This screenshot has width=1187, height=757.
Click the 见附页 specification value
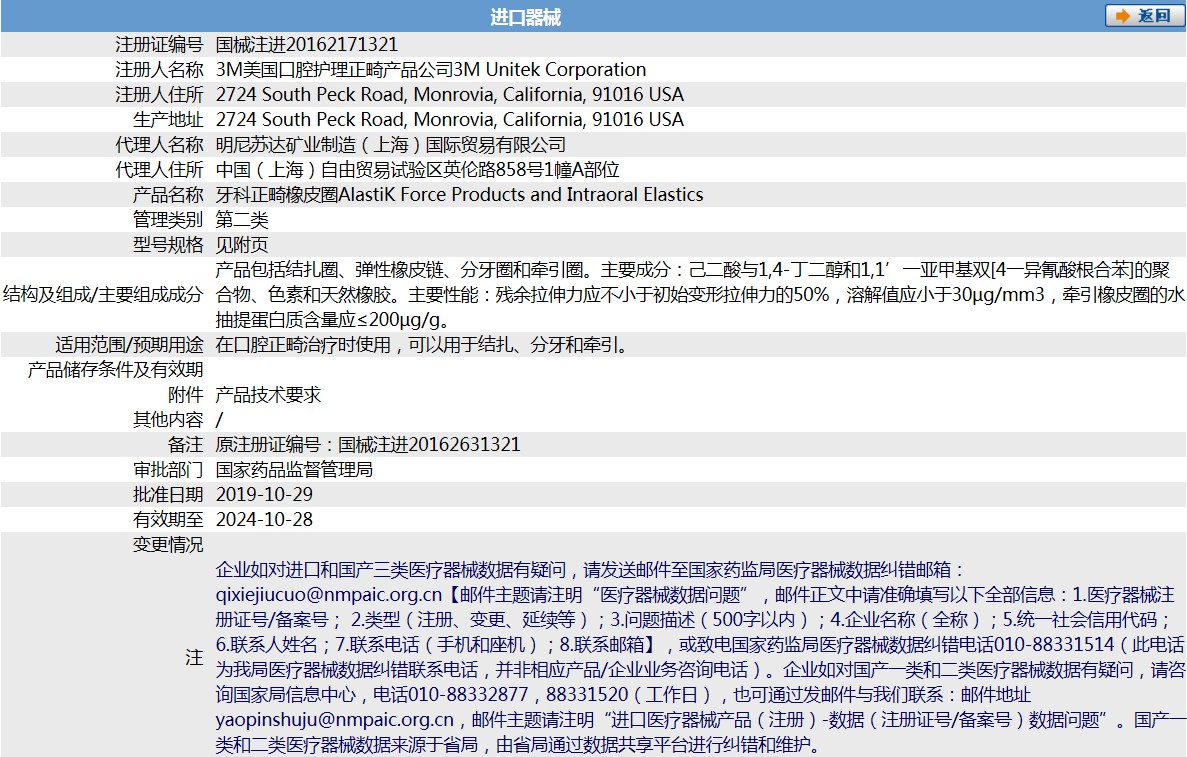242,245
